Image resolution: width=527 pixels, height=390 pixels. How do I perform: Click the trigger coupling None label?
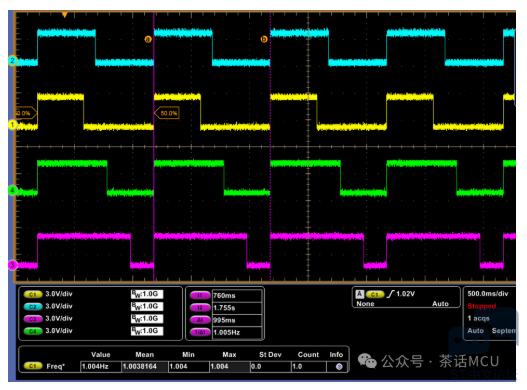(365, 304)
